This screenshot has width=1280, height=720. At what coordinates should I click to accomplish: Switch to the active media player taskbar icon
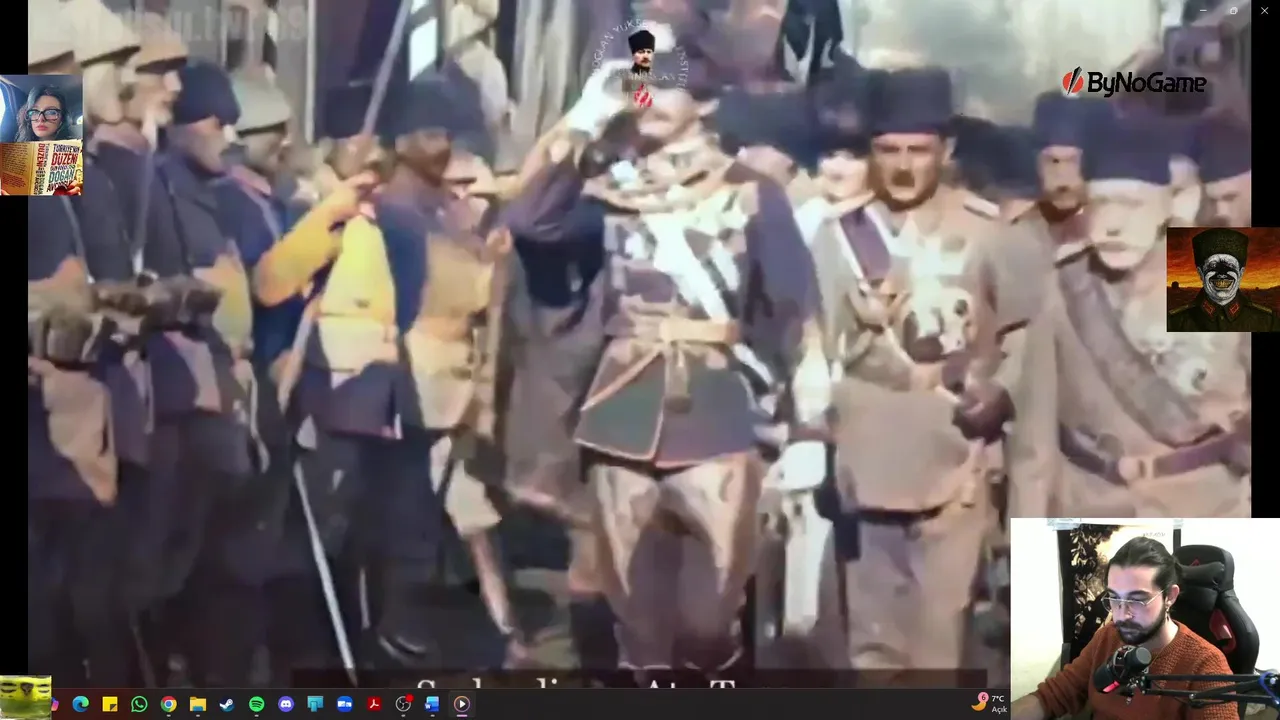(x=462, y=704)
